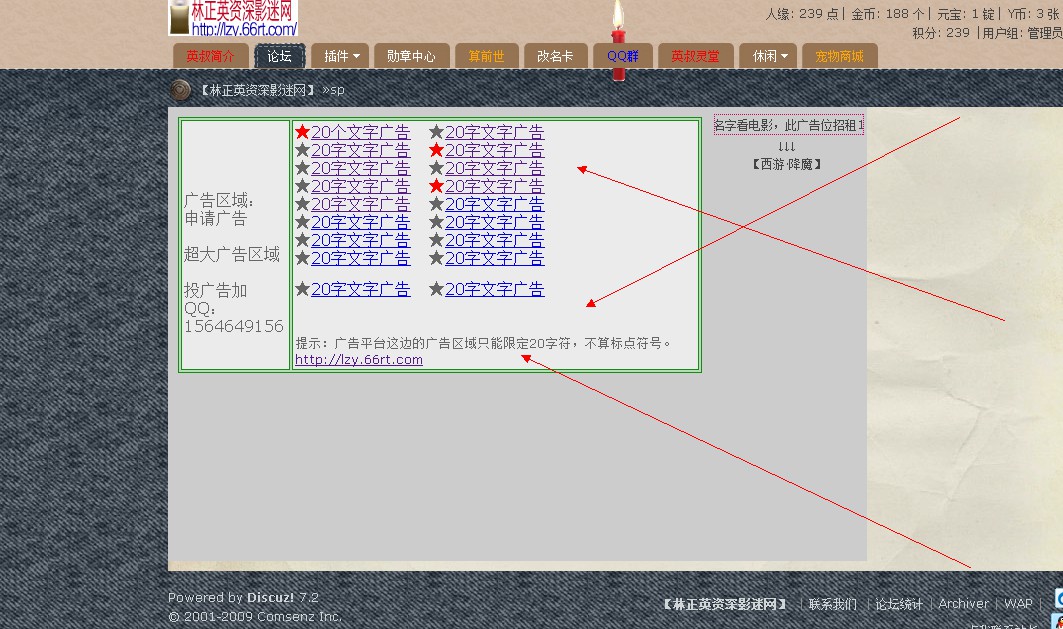Click the sp breadcrumb text
Viewport: 1063px width, 629px height.
pos(337,90)
